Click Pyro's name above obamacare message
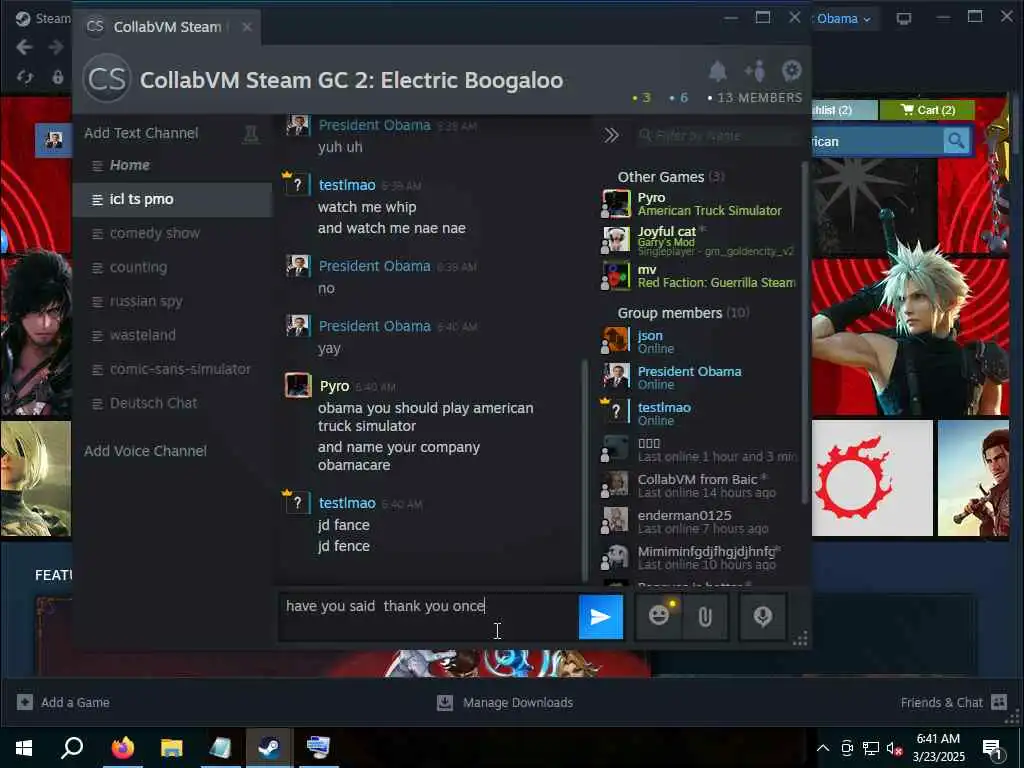This screenshot has width=1024, height=768. pos(334,386)
